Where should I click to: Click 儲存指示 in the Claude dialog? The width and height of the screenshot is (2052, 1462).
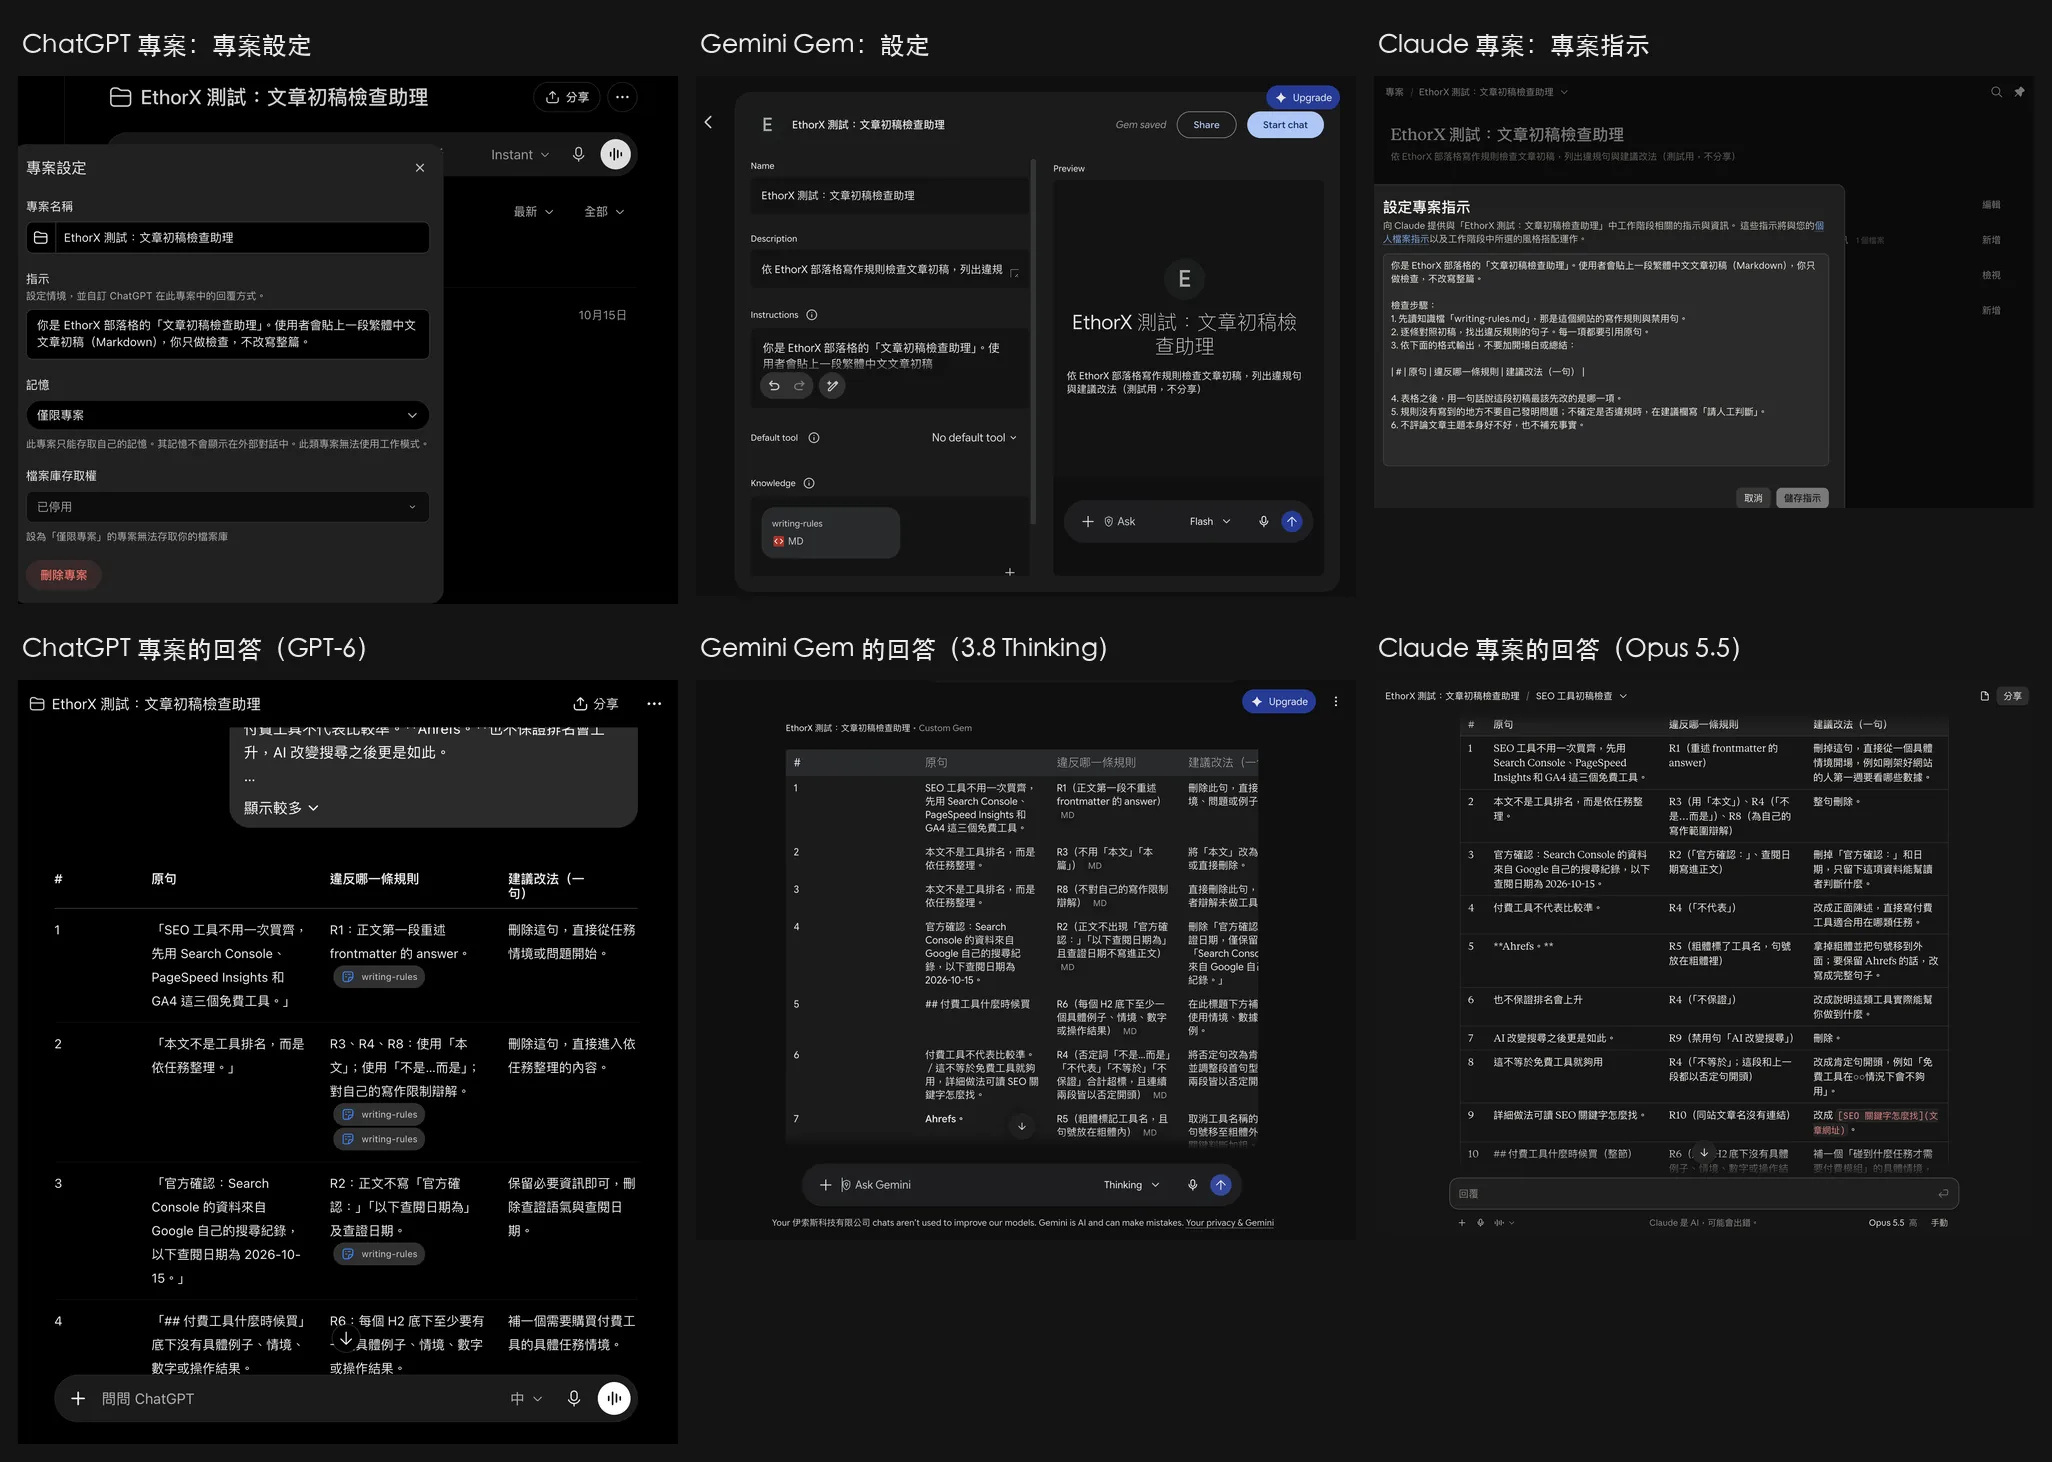[x=1802, y=498]
